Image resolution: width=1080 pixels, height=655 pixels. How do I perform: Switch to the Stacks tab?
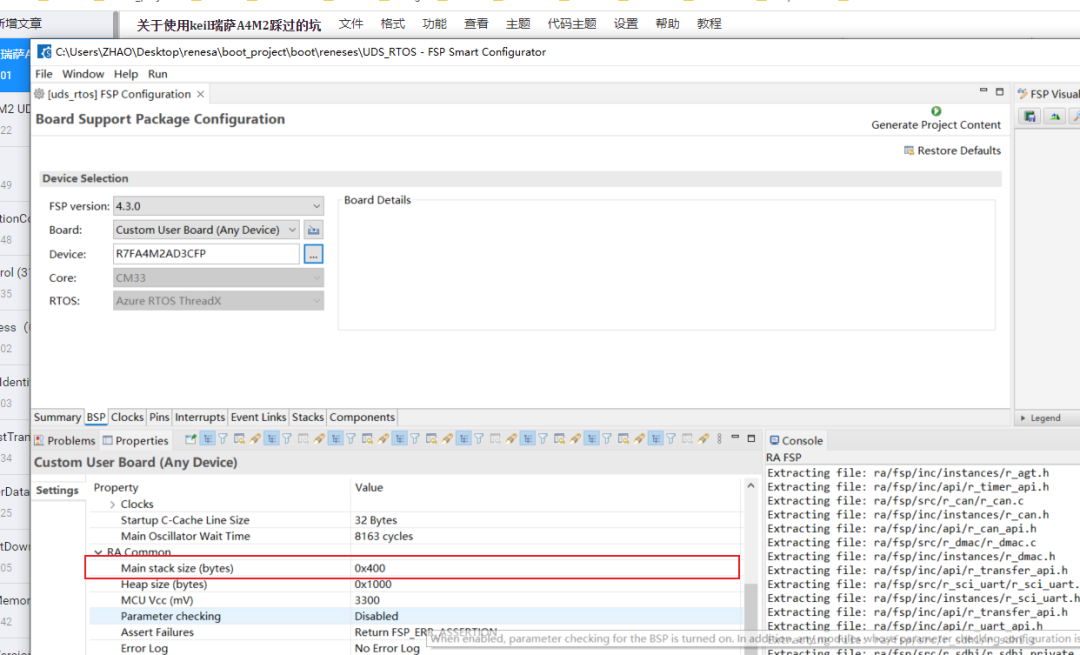(x=308, y=417)
